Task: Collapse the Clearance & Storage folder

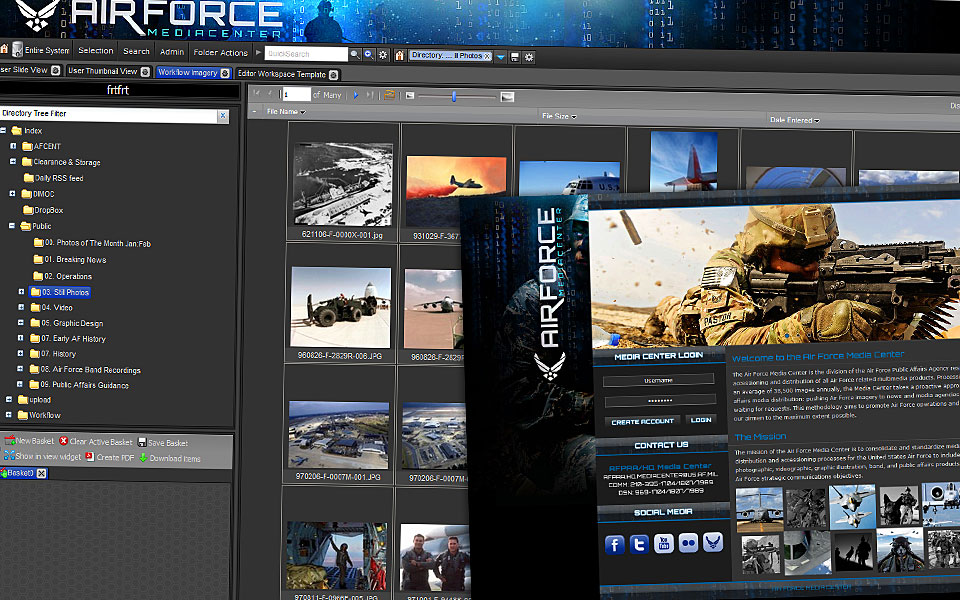Action: (x=12, y=162)
